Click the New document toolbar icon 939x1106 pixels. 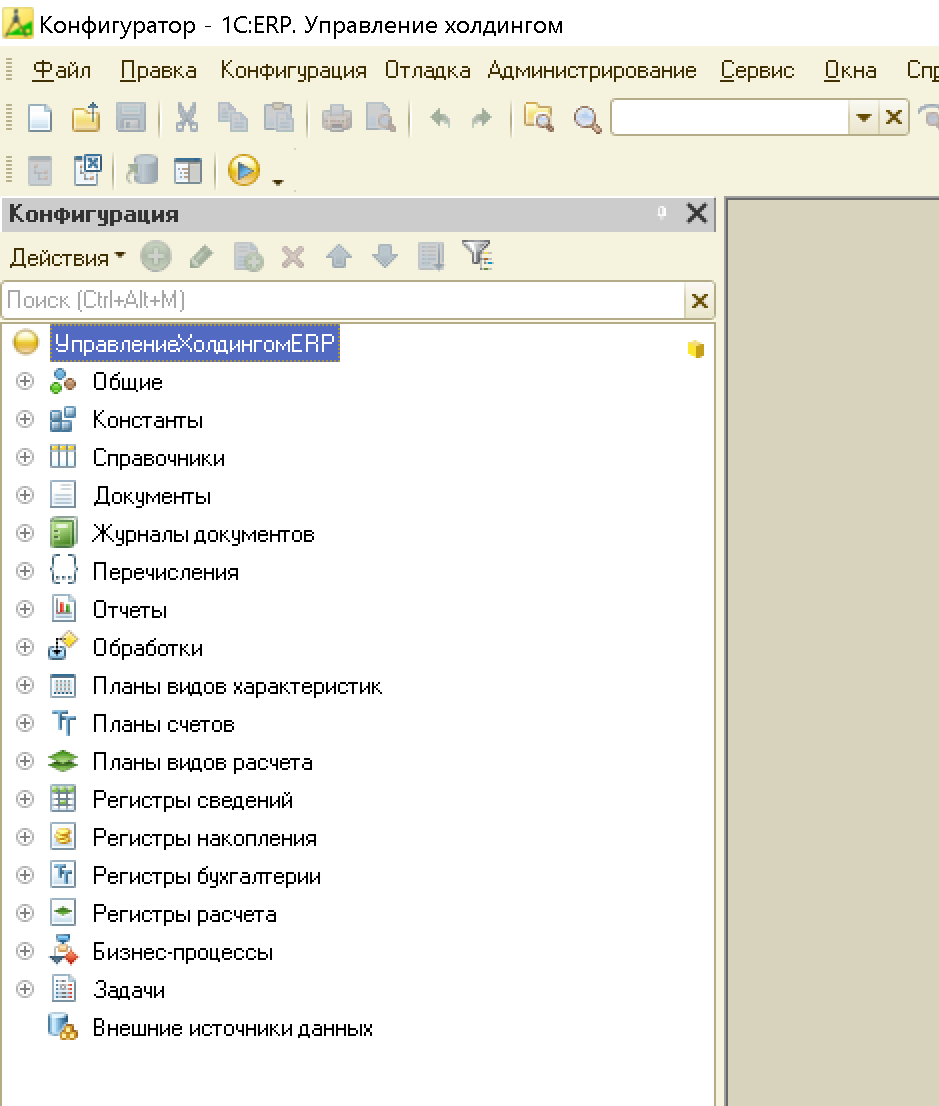click(x=40, y=118)
